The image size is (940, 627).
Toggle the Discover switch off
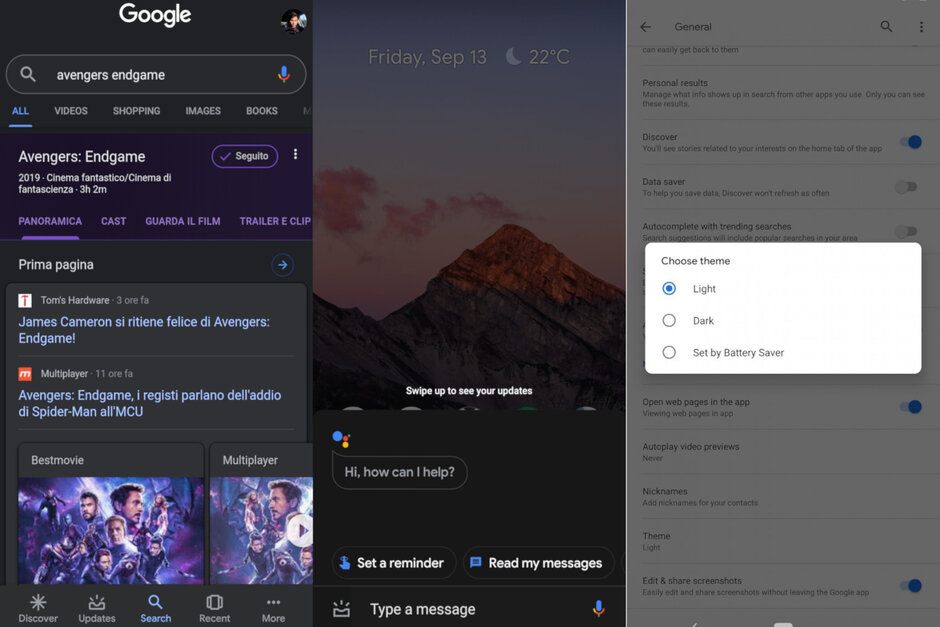coord(910,142)
